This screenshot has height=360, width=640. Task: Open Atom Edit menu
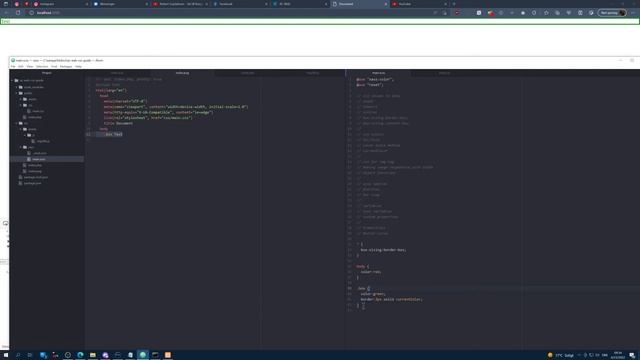click(x=21, y=66)
